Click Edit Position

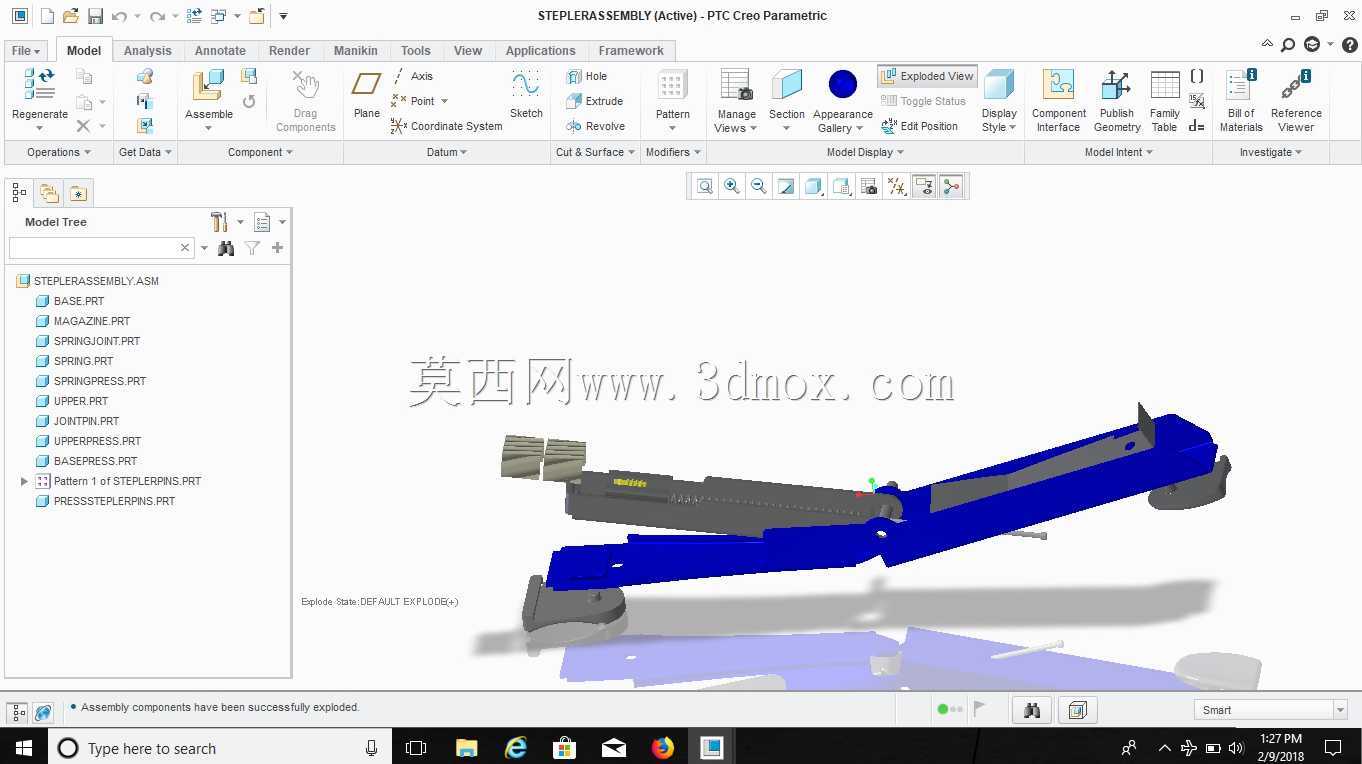pos(920,126)
